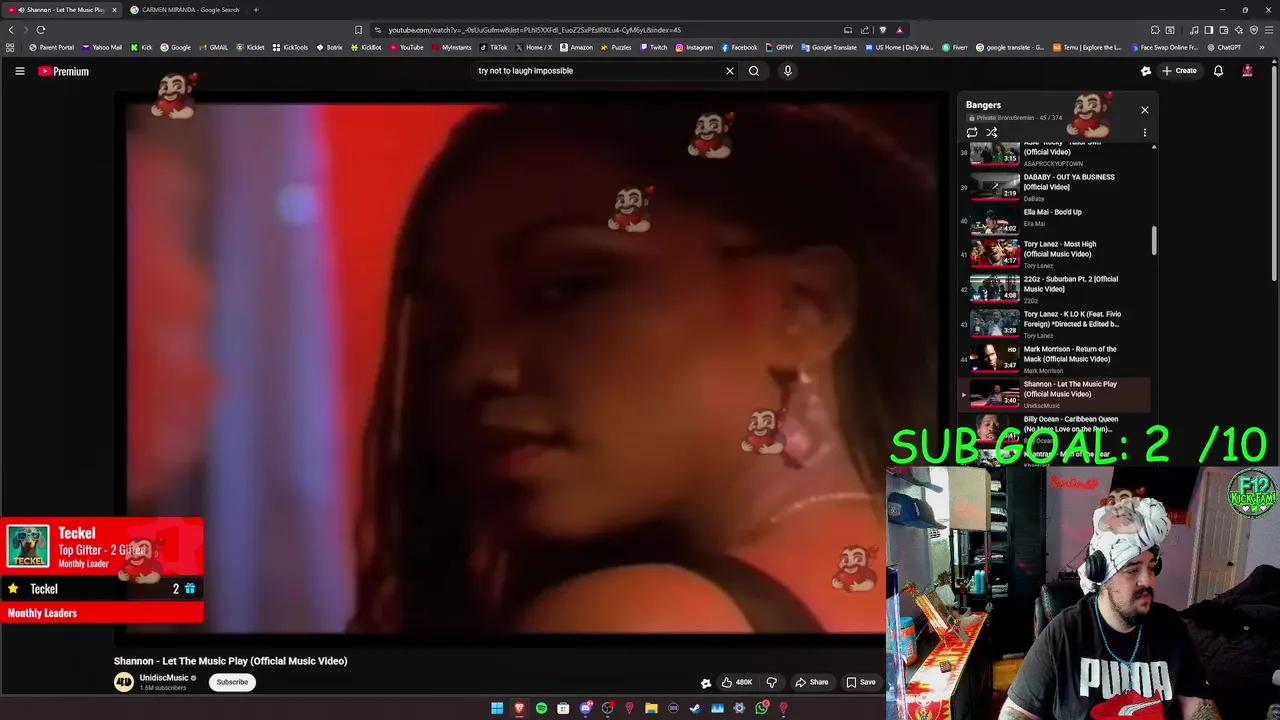Open the Yahoo Mail bookmark
The width and height of the screenshot is (1280, 720).
pyautogui.click(x=102, y=47)
